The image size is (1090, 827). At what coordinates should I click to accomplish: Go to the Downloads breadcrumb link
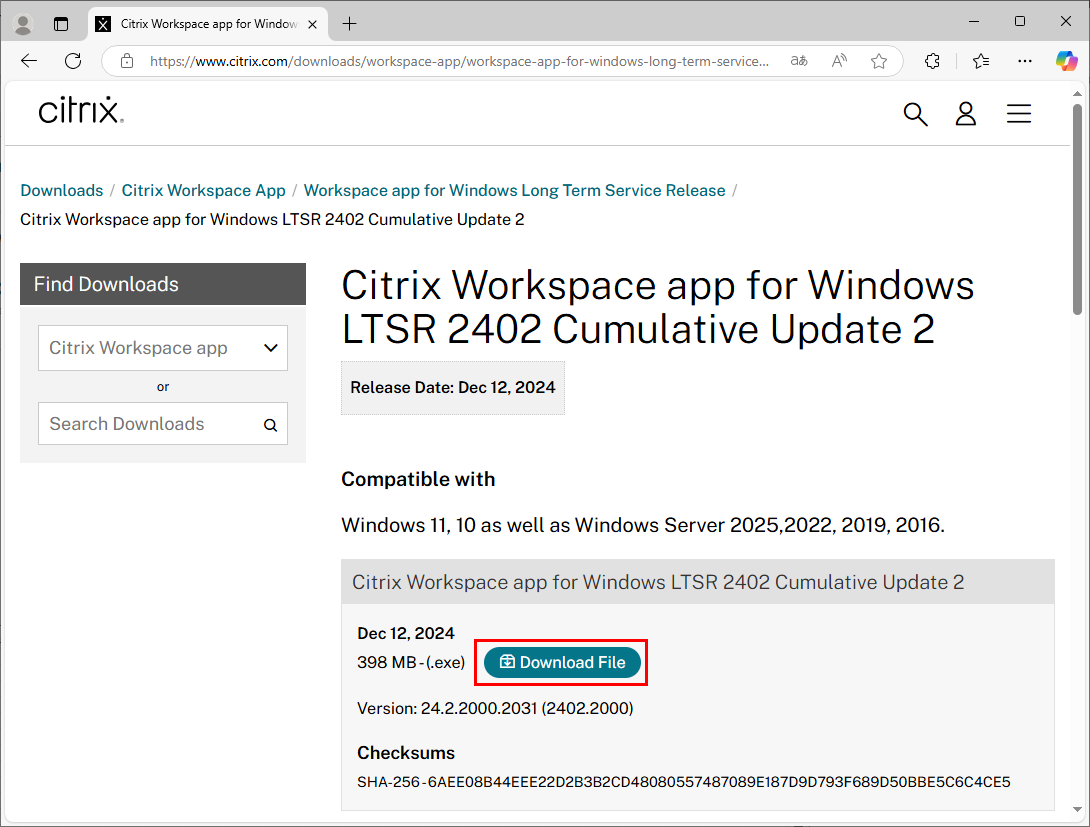tap(62, 190)
